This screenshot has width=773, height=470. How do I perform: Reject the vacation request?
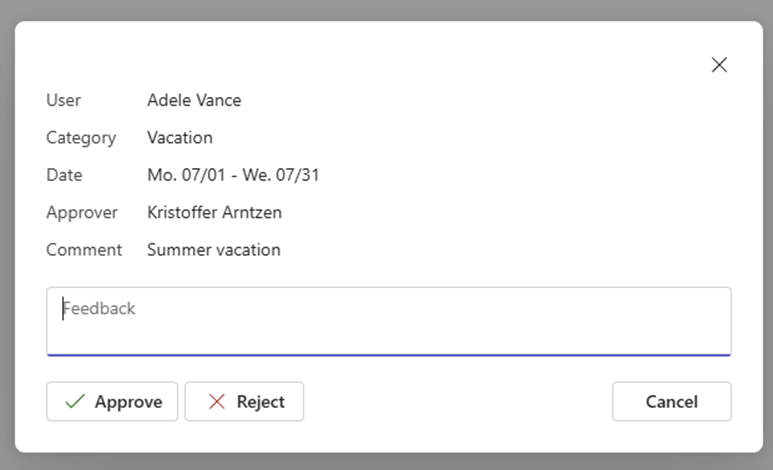(244, 402)
